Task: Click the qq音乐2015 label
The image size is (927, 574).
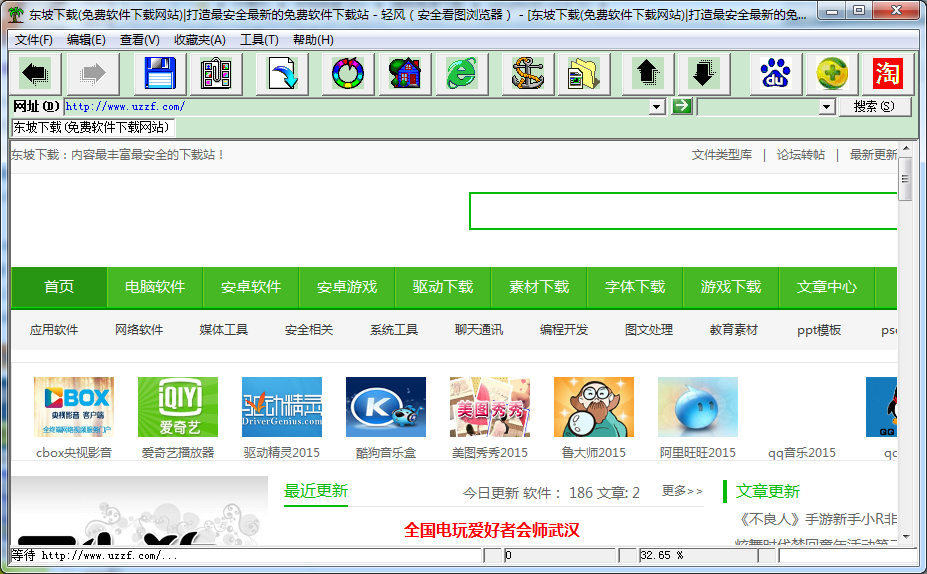Action: pos(802,453)
